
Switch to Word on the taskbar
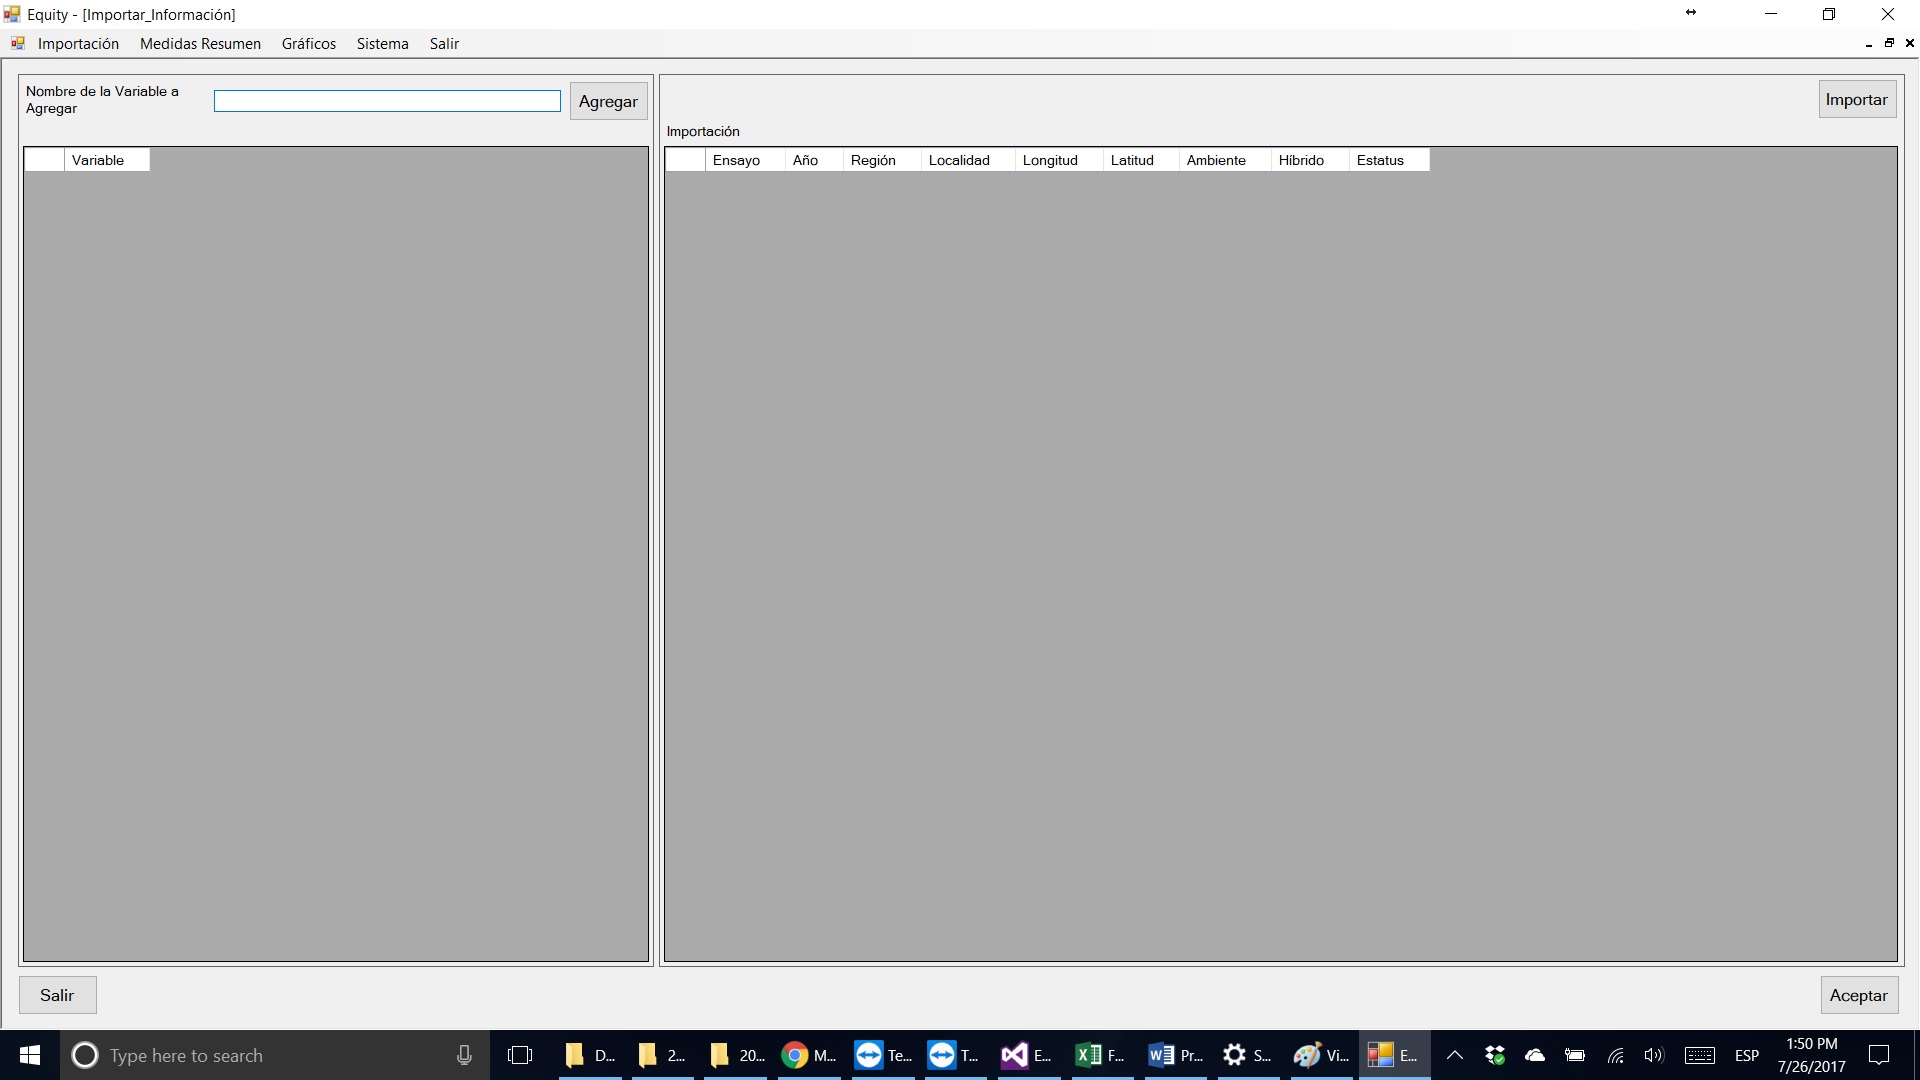click(1175, 1055)
